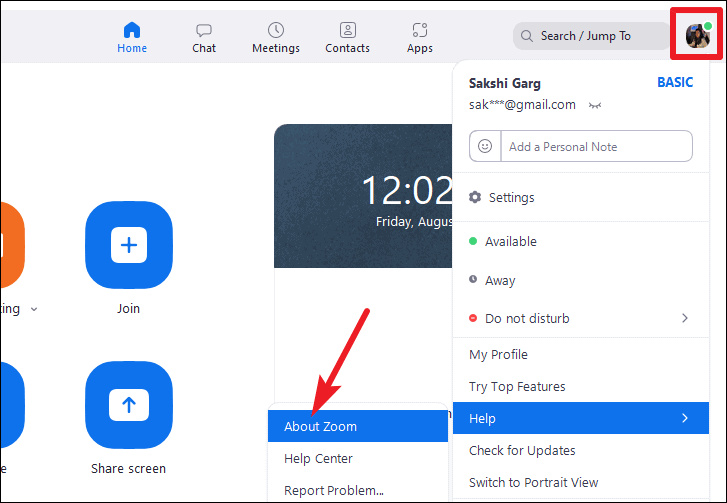Switch to the Chat tab

[204, 38]
